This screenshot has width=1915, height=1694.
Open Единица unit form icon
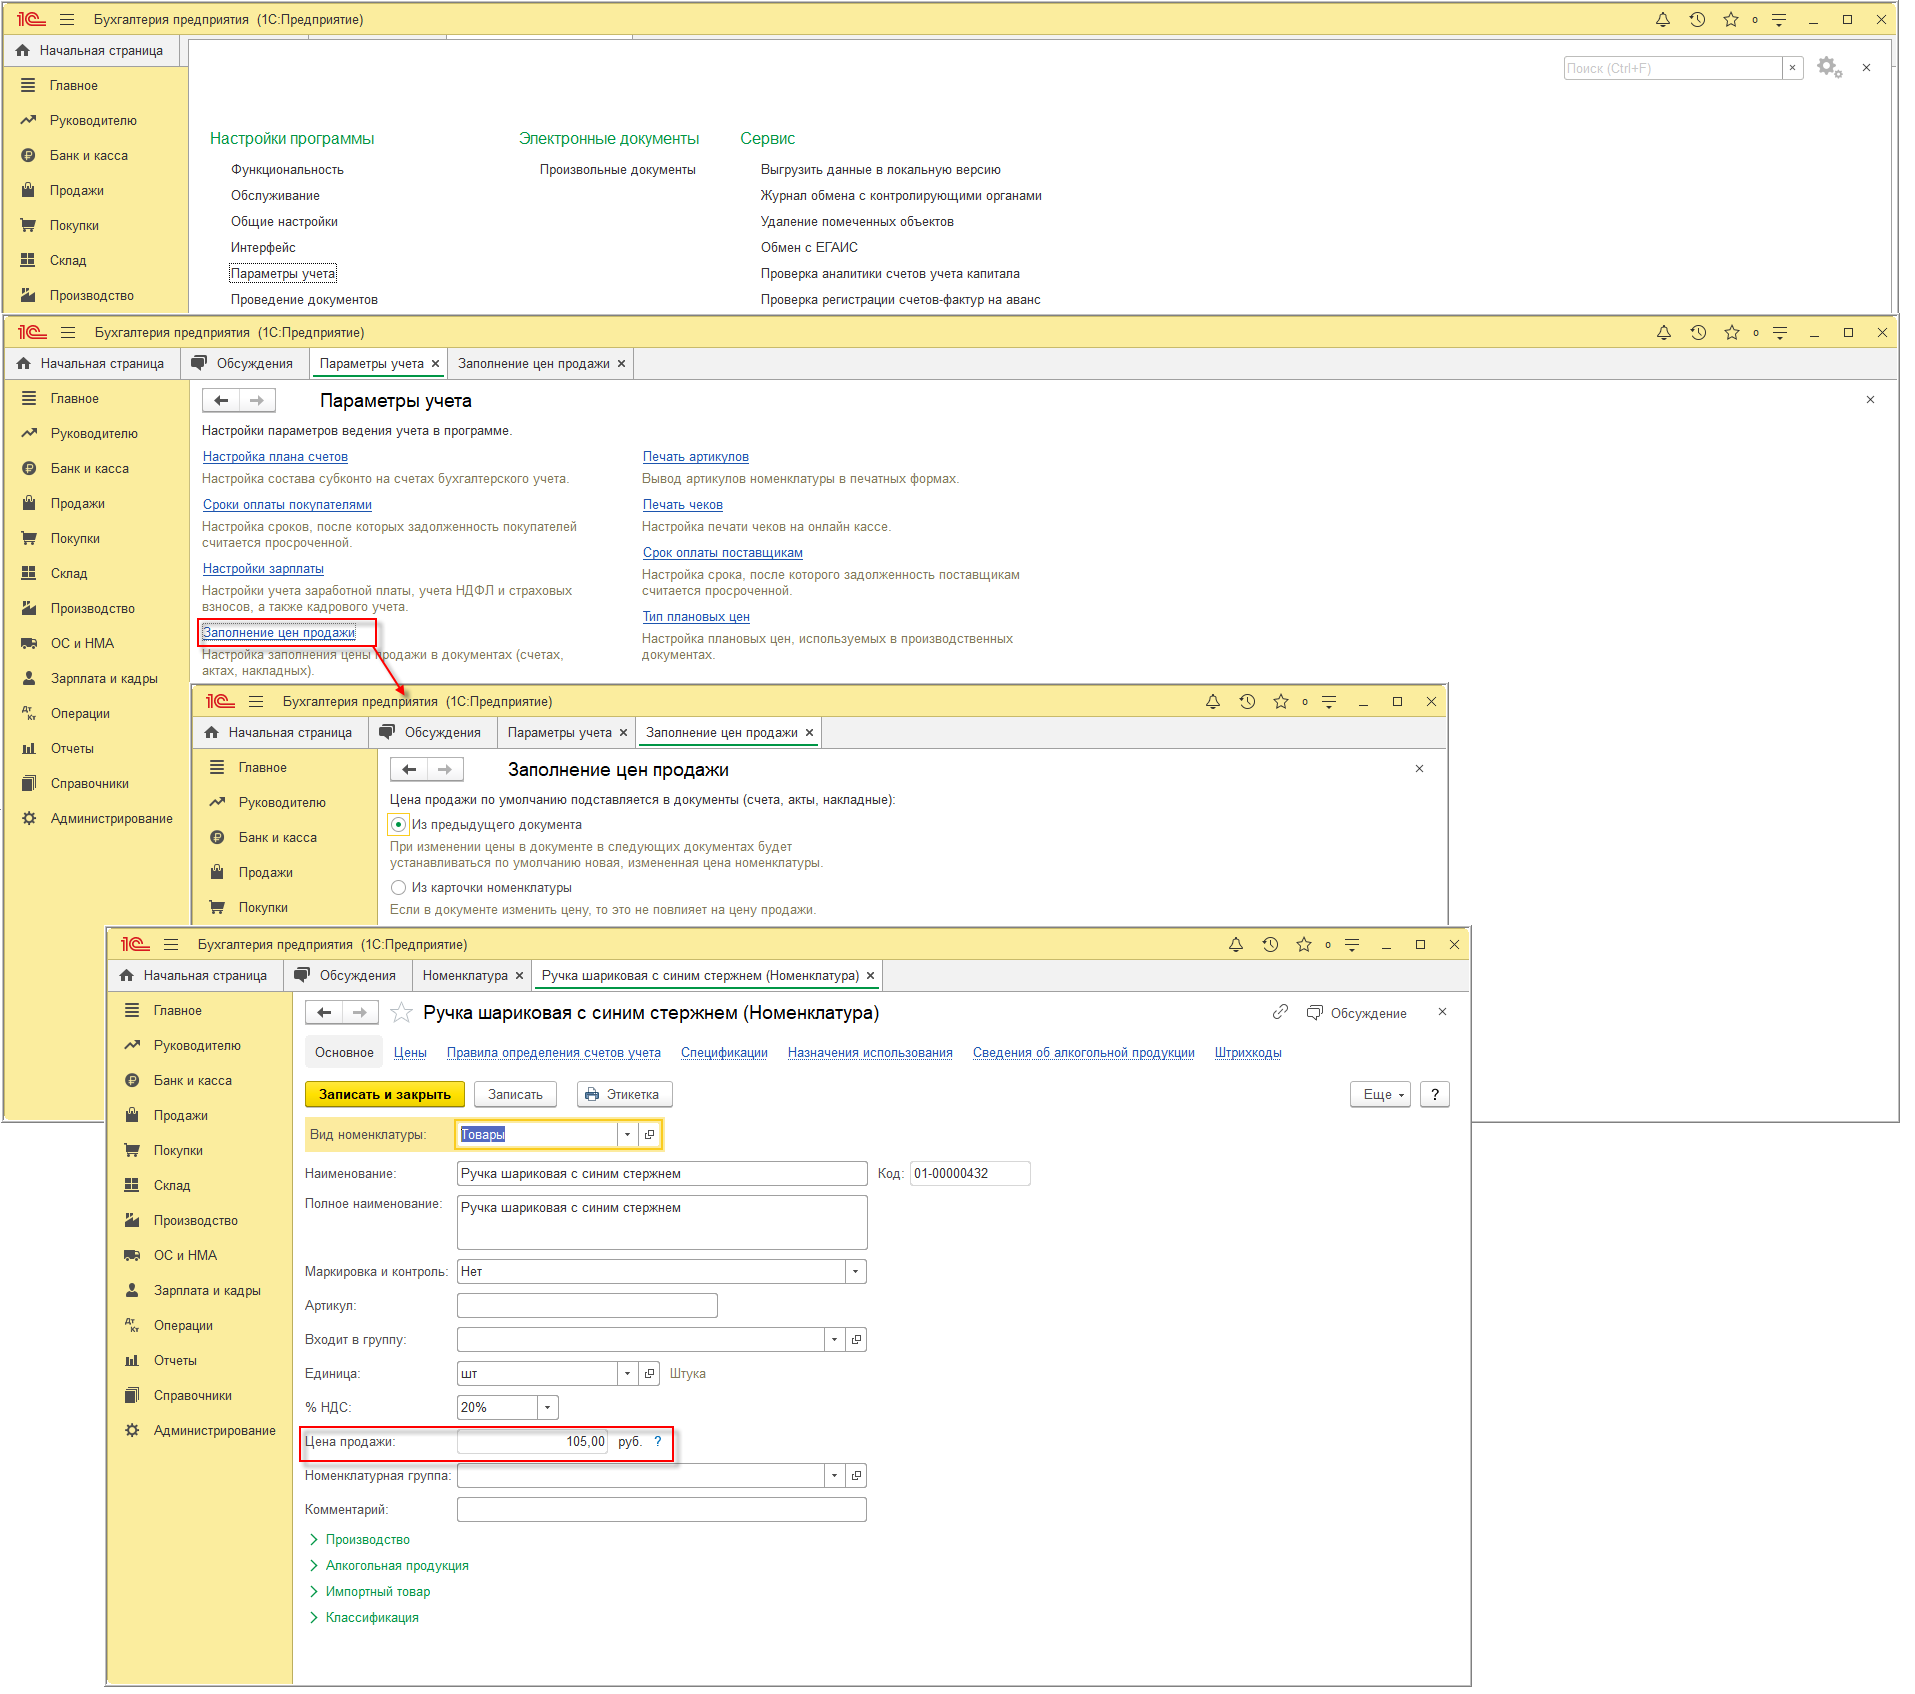click(x=649, y=1373)
